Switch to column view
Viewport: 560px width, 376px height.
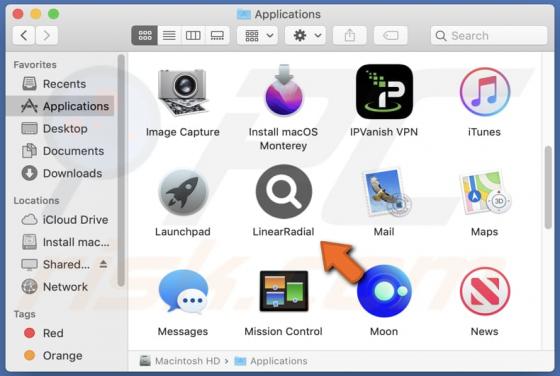click(193, 35)
